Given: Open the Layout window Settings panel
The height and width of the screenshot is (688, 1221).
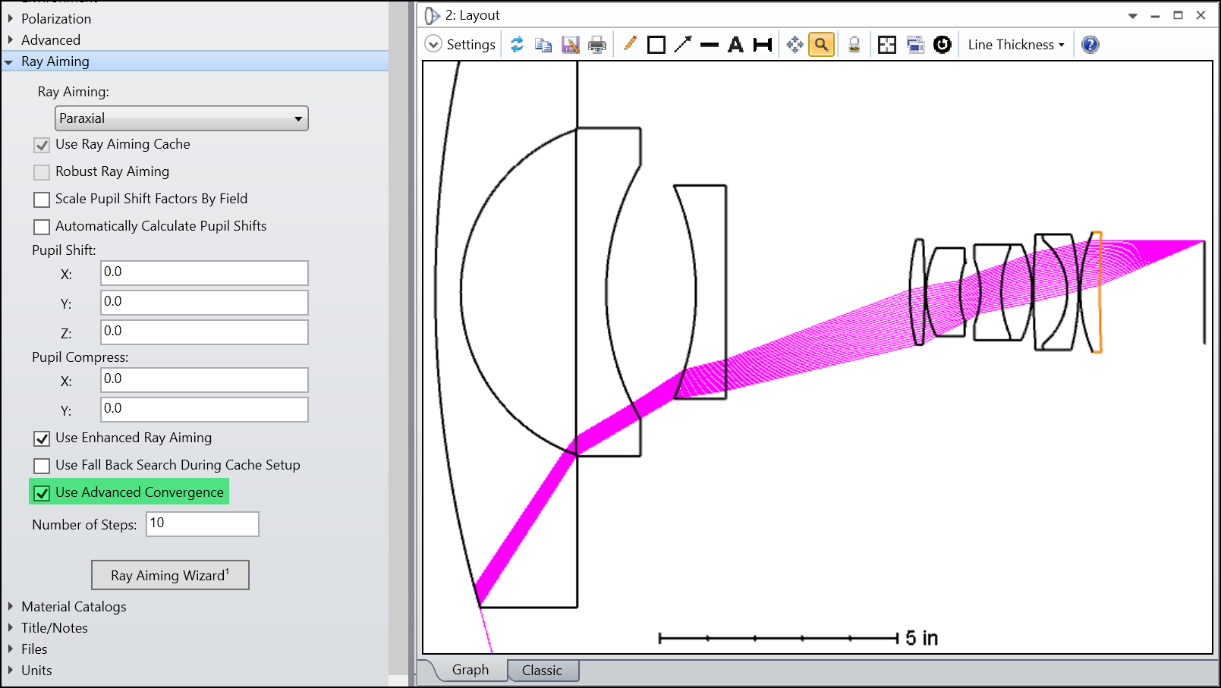Looking at the screenshot, I should coord(461,44).
